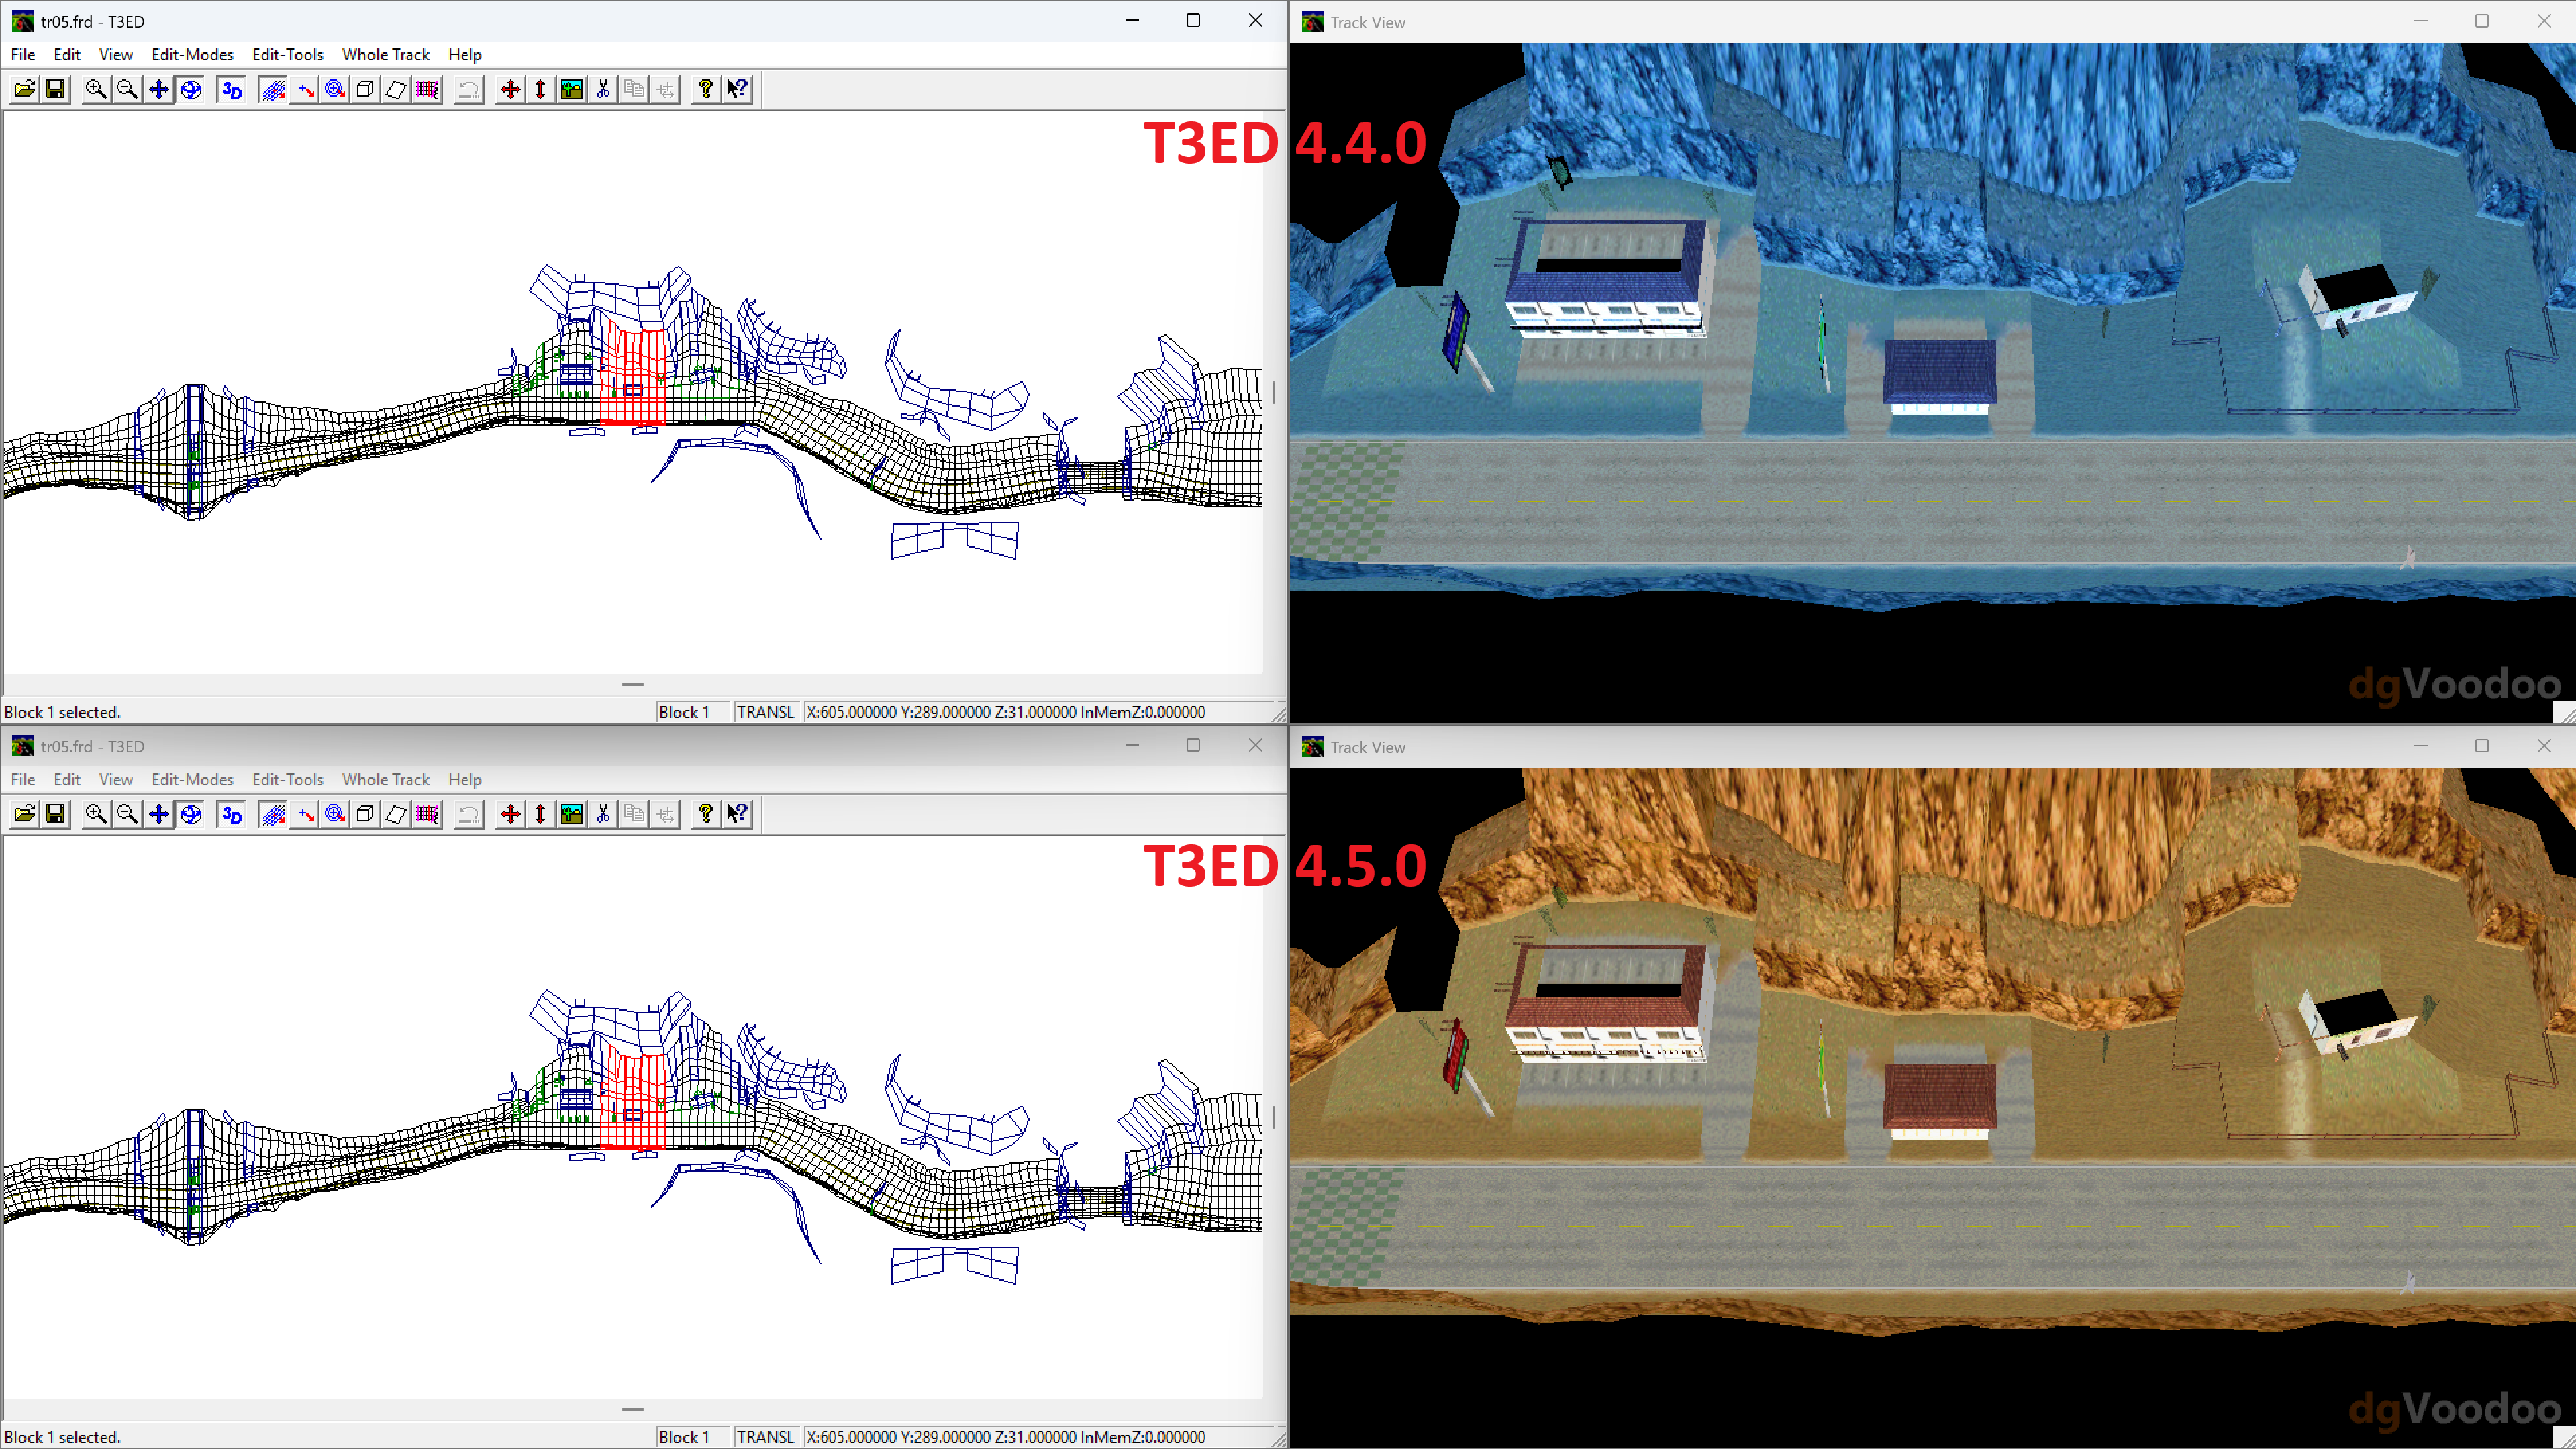The image size is (2576, 1449).
Task: Expand Edit-Modes menu in T3ED 4.4.0 window
Action: [192, 55]
